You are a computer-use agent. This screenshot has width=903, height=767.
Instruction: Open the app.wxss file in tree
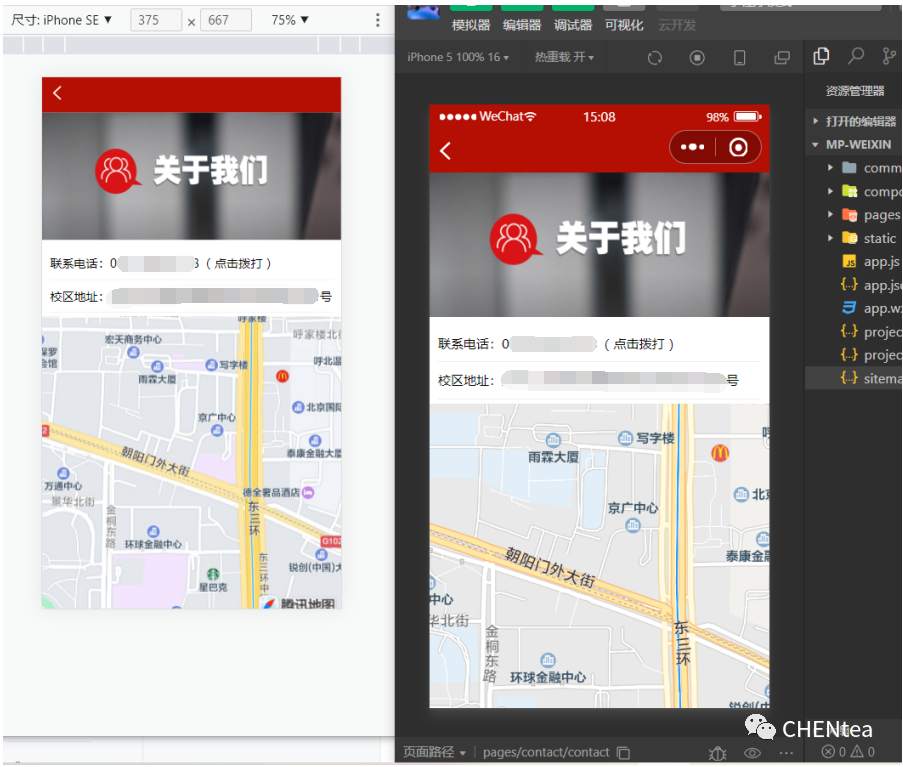coord(871,308)
